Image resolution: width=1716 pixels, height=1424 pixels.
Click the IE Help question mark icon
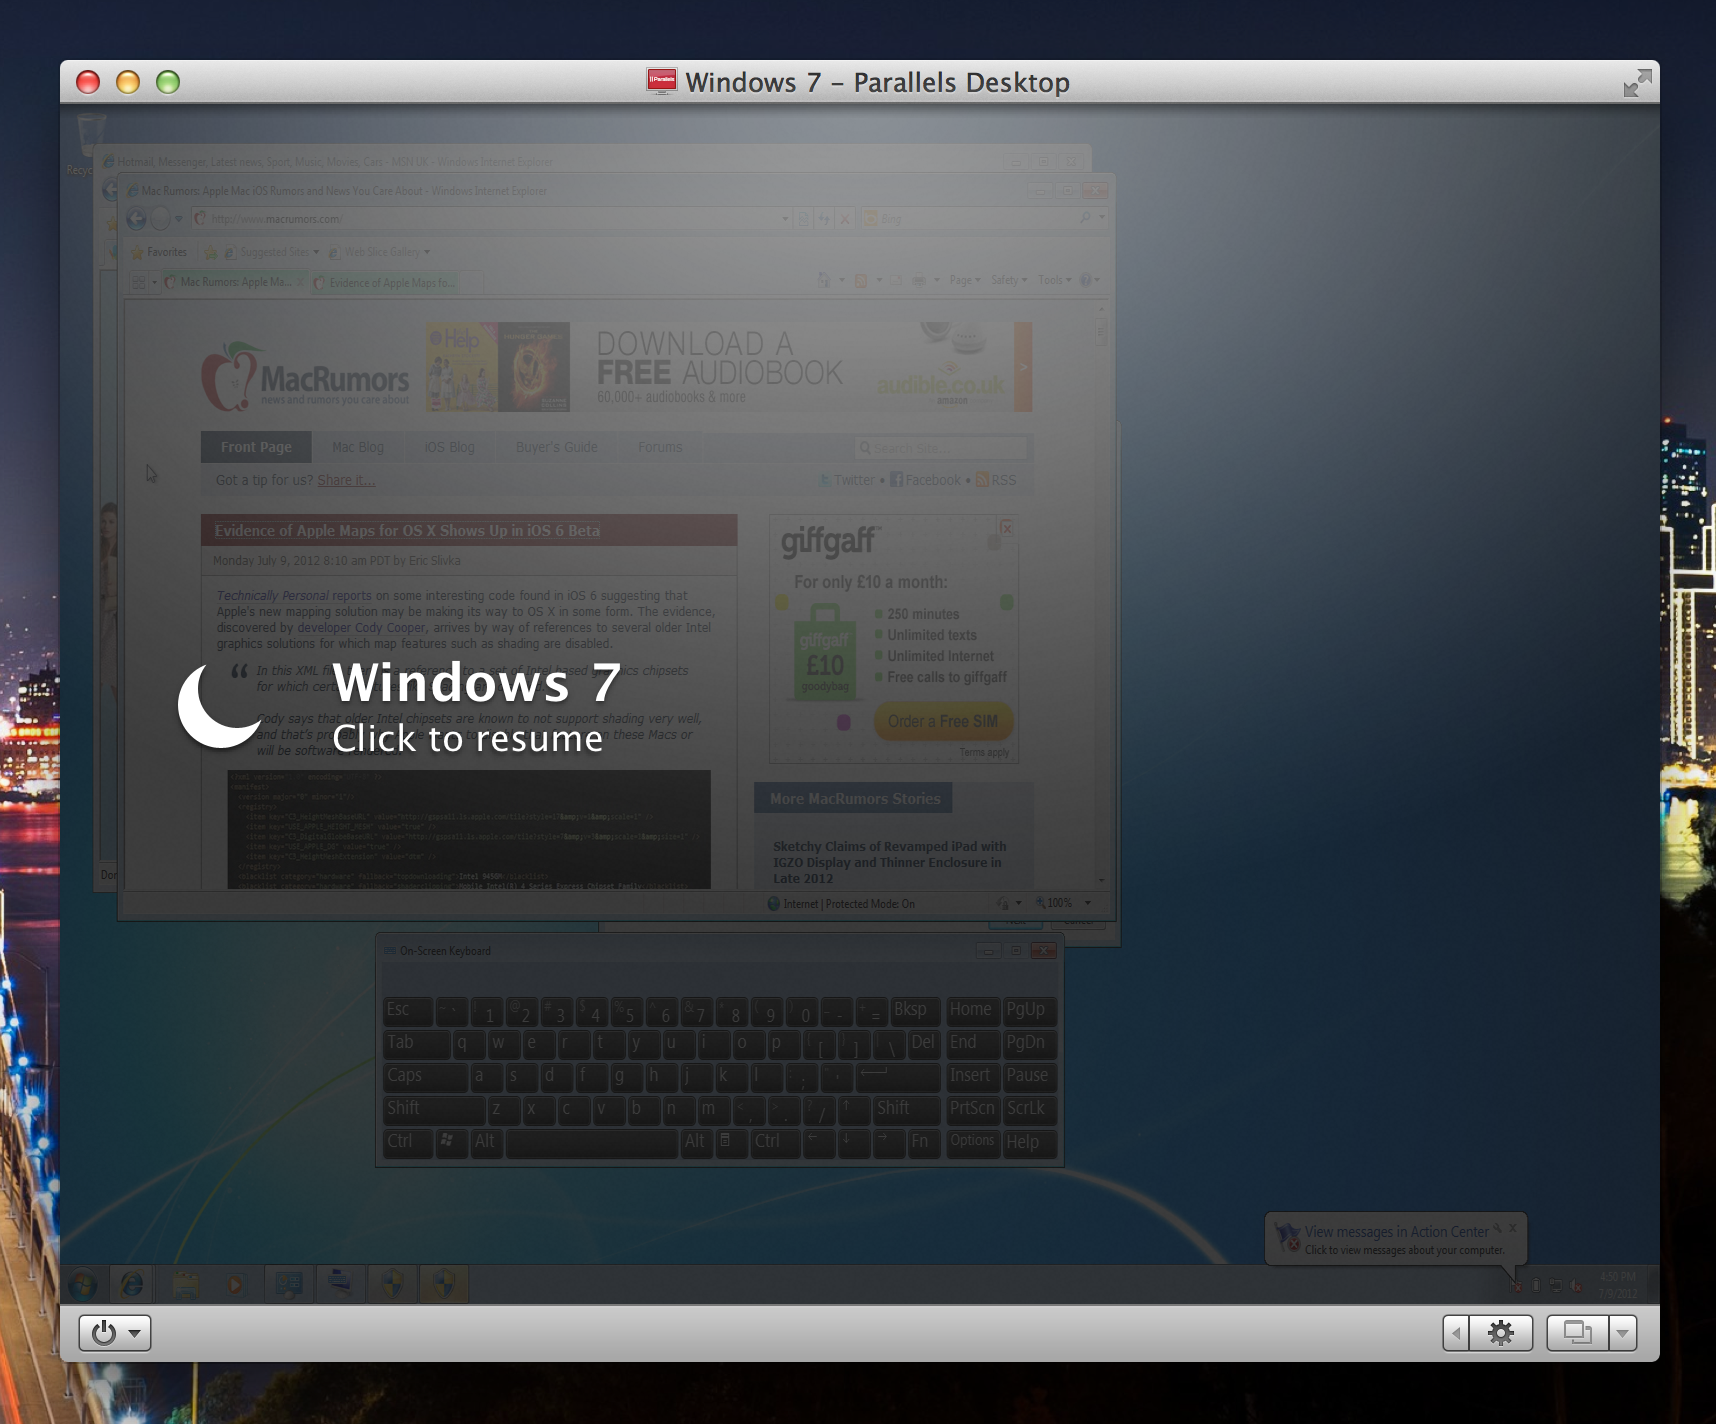coord(1088,280)
